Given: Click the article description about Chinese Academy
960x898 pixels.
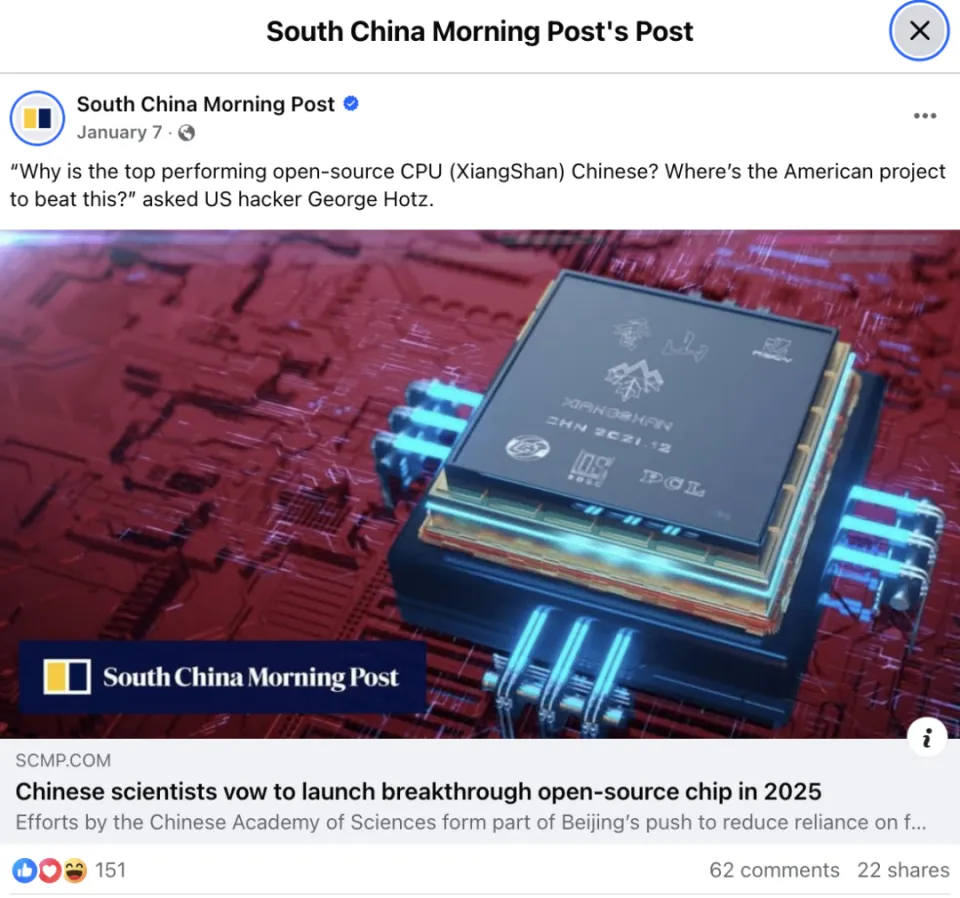Looking at the screenshot, I should (x=470, y=822).
